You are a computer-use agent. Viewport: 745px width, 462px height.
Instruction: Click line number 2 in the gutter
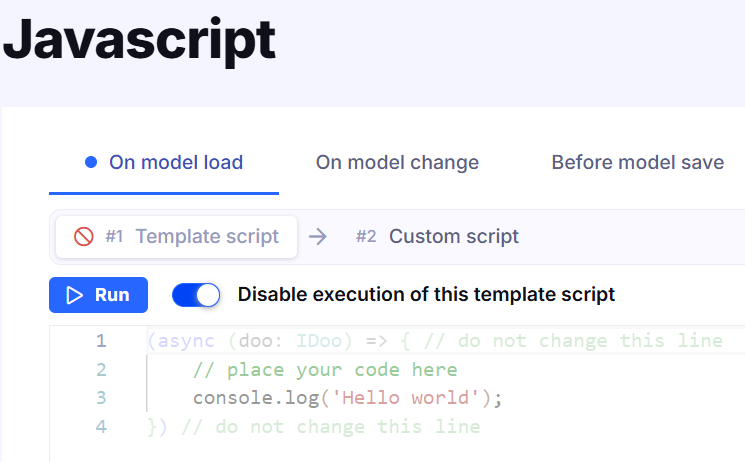click(101, 370)
